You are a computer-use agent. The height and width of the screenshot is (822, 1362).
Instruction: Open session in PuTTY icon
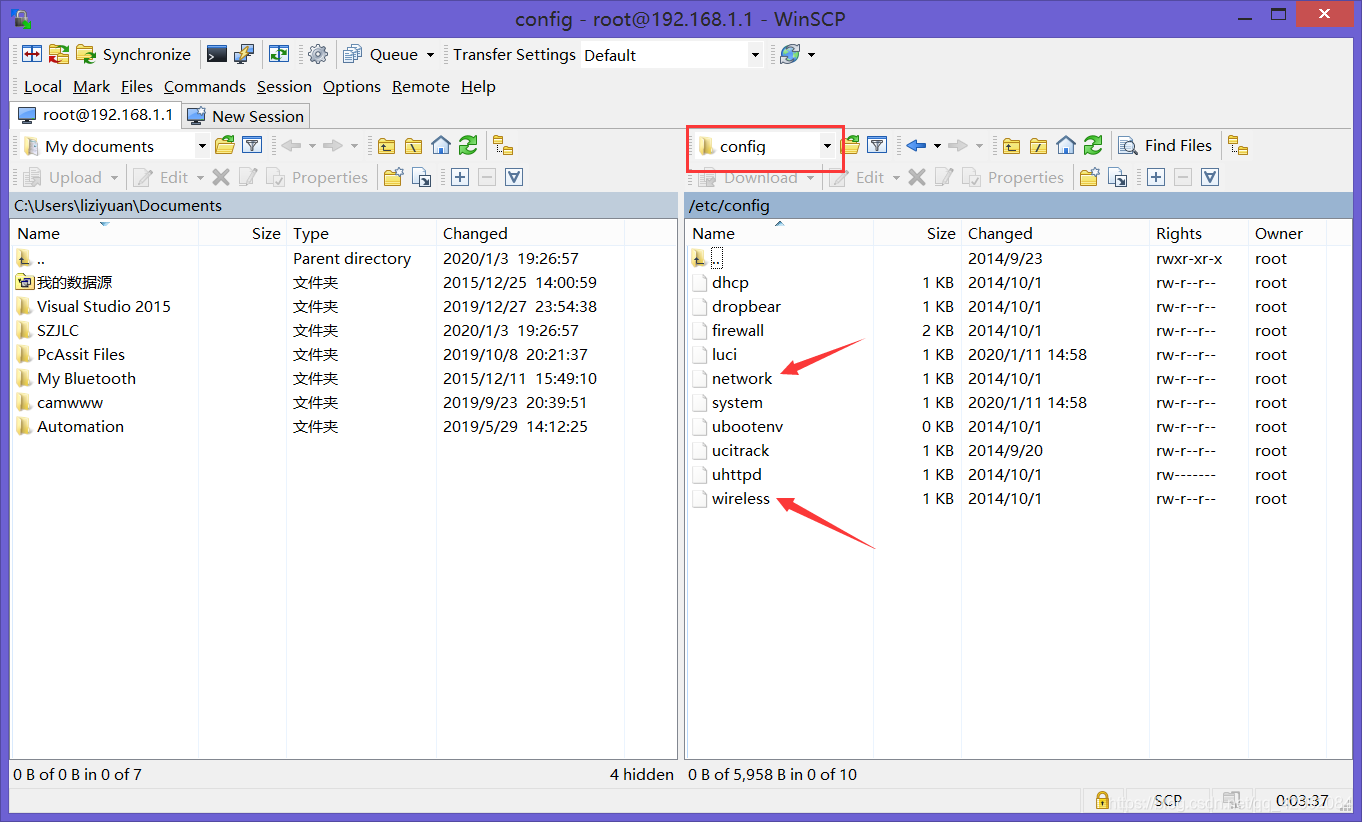(243, 54)
